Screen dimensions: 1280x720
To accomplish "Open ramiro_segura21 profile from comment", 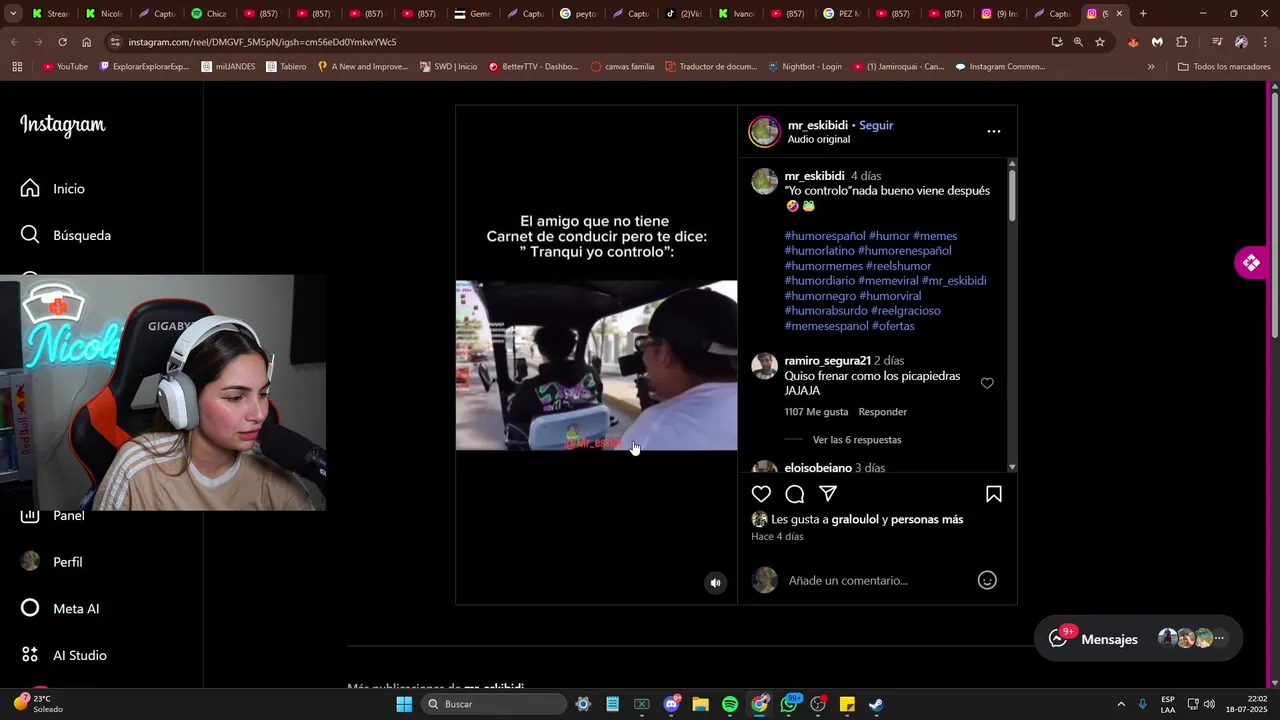I will 827,361.
